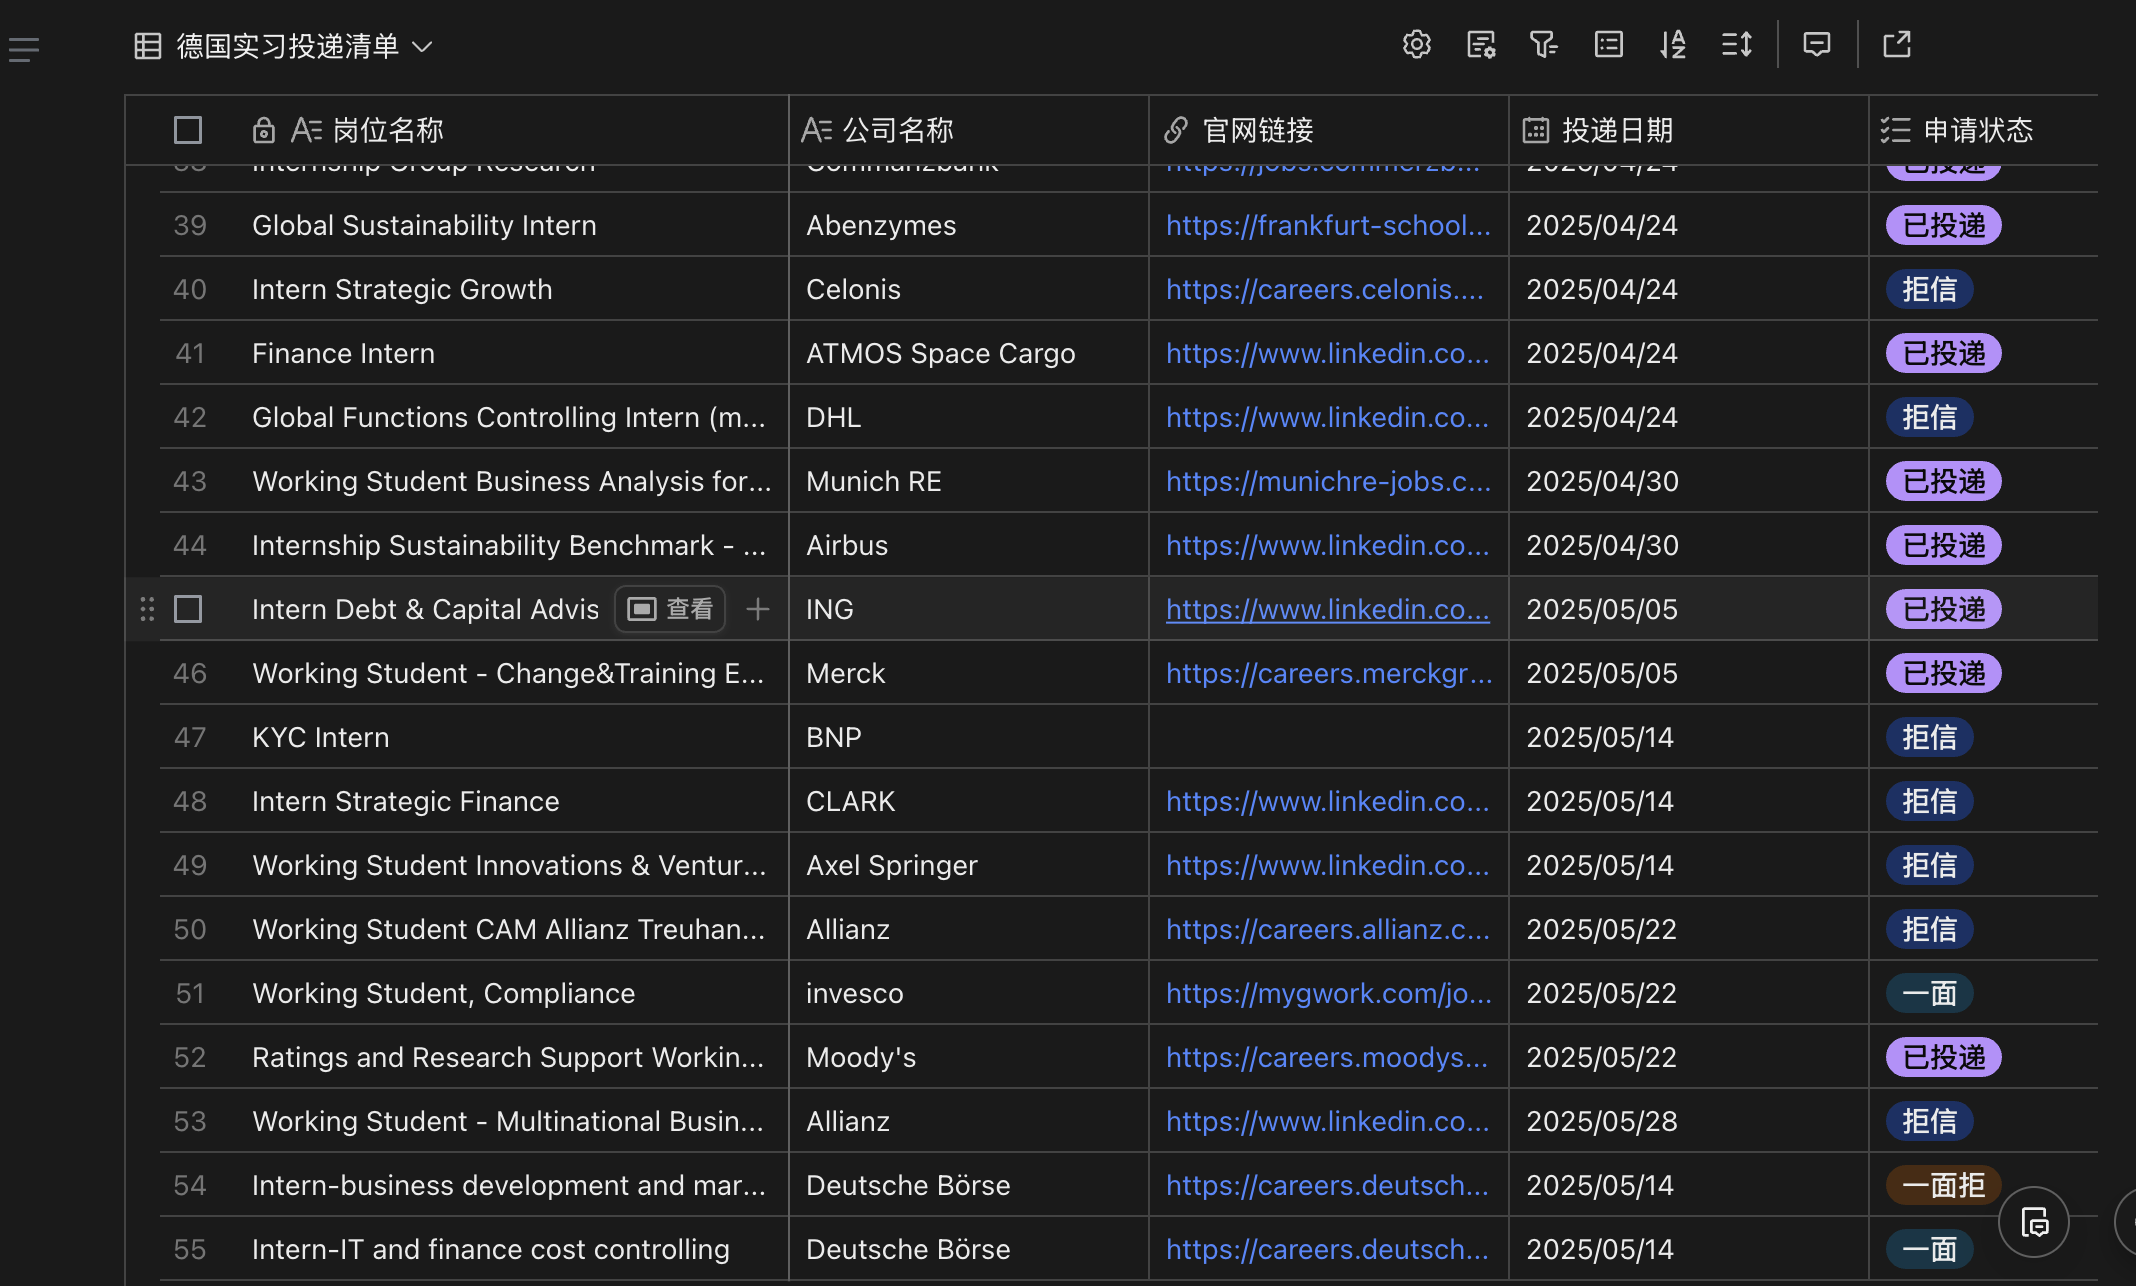2136x1286 pixels.
Task: Click date 2025/05/05 for Merck
Action: (x=1602, y=673)
